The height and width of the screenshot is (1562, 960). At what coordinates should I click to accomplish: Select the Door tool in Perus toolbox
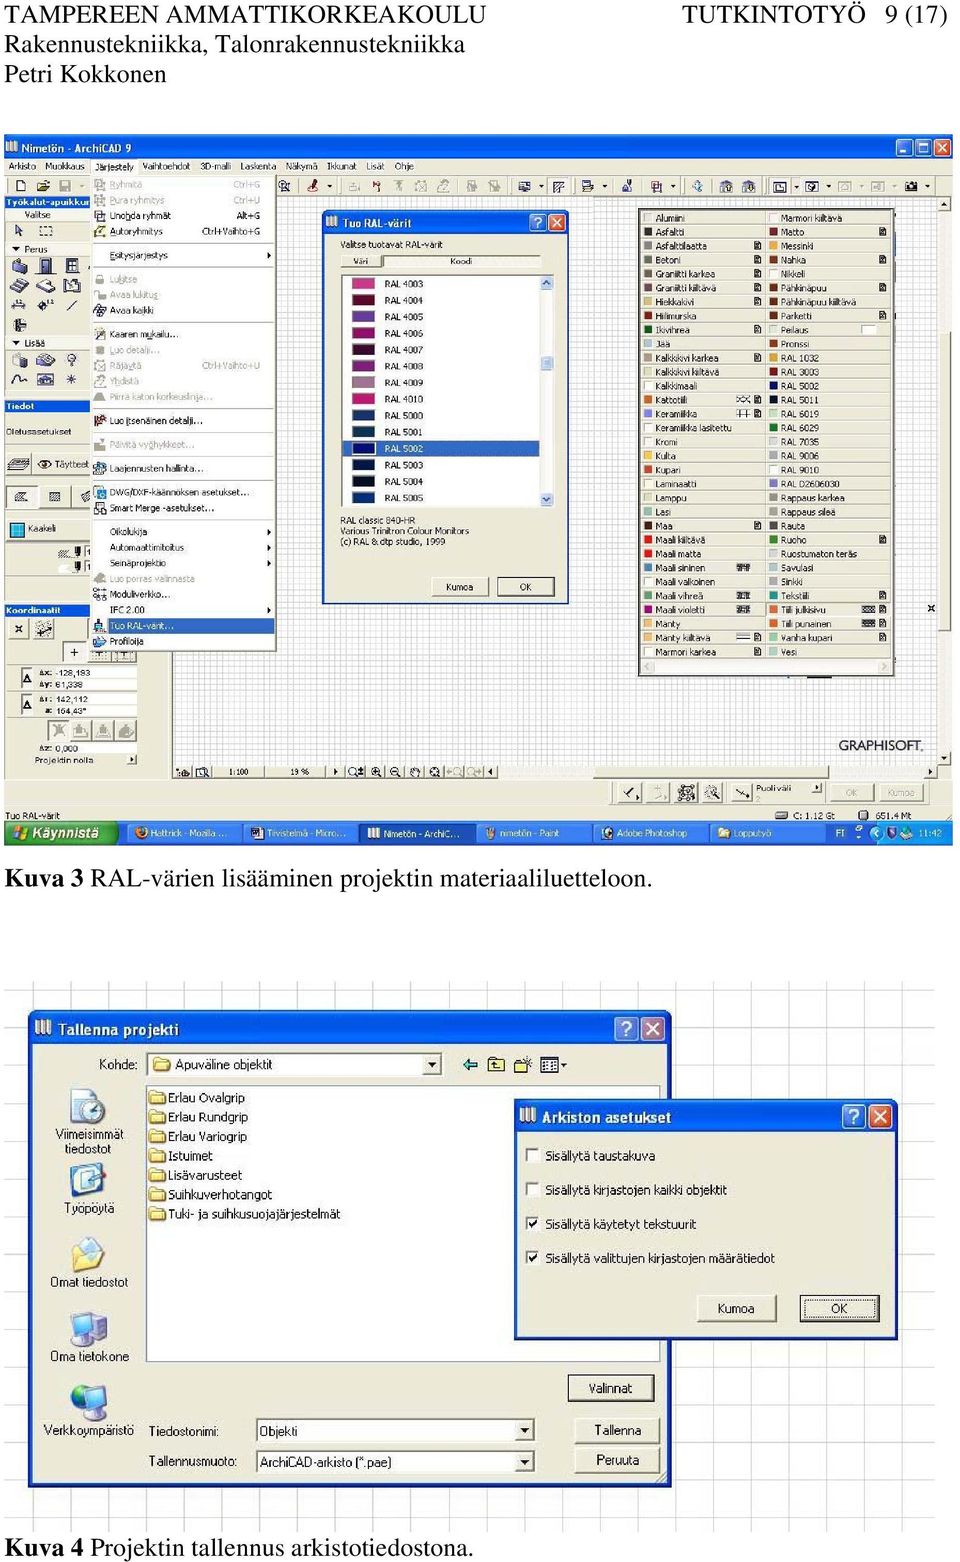[x=46, y=266]
